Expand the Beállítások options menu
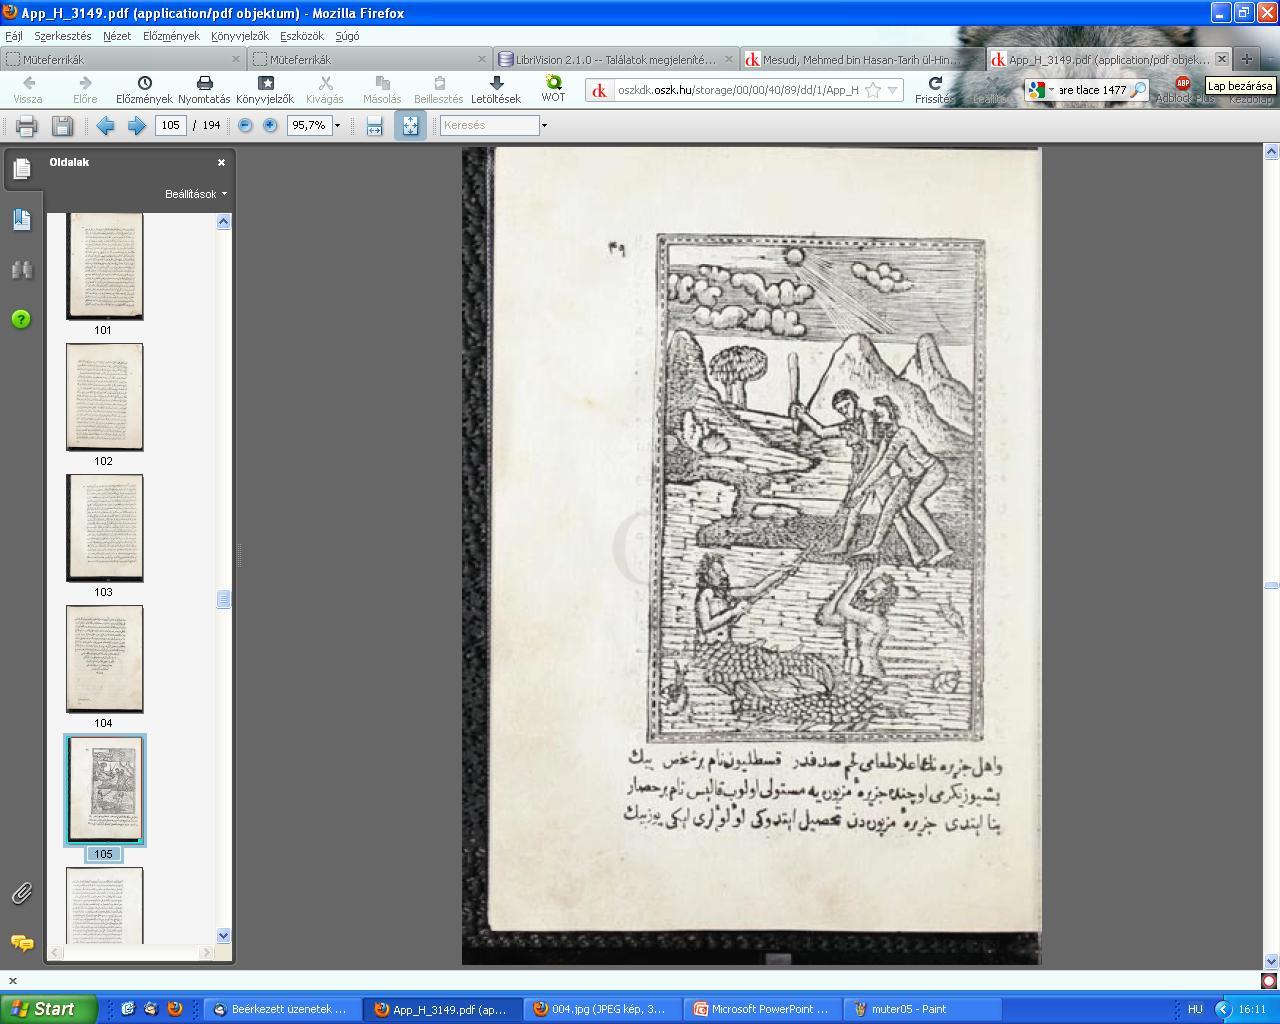This screenshot has width=1280, height=1024. pyautogui.click(x=196, y=194)
